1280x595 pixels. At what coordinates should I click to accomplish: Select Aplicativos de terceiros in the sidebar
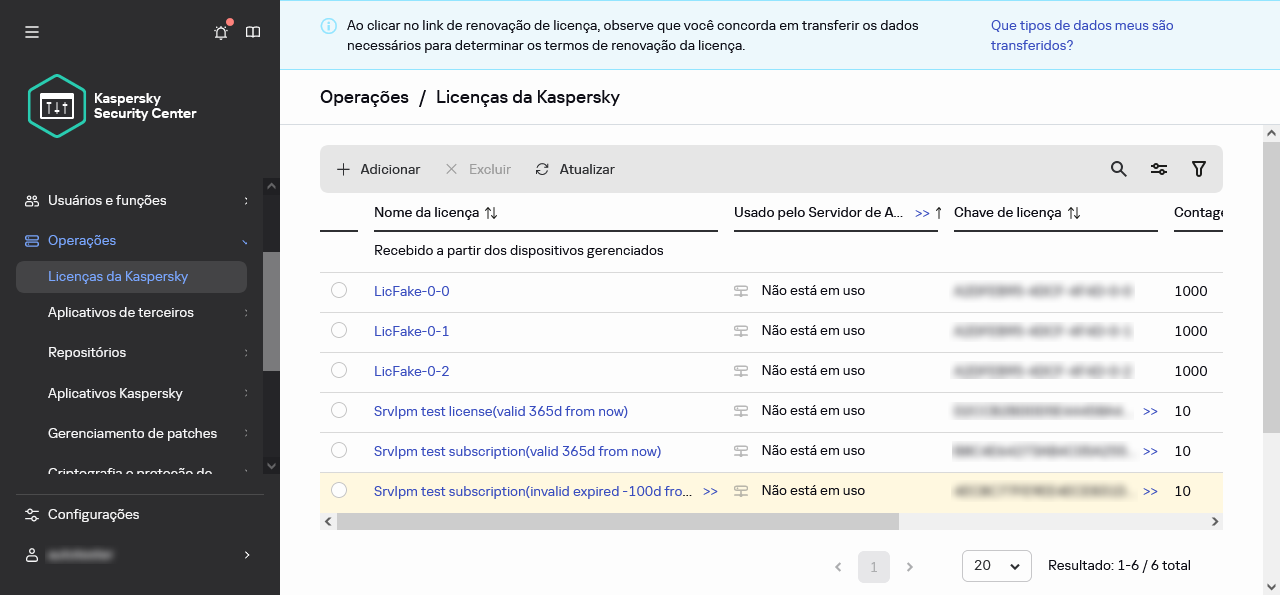point(118,312)
